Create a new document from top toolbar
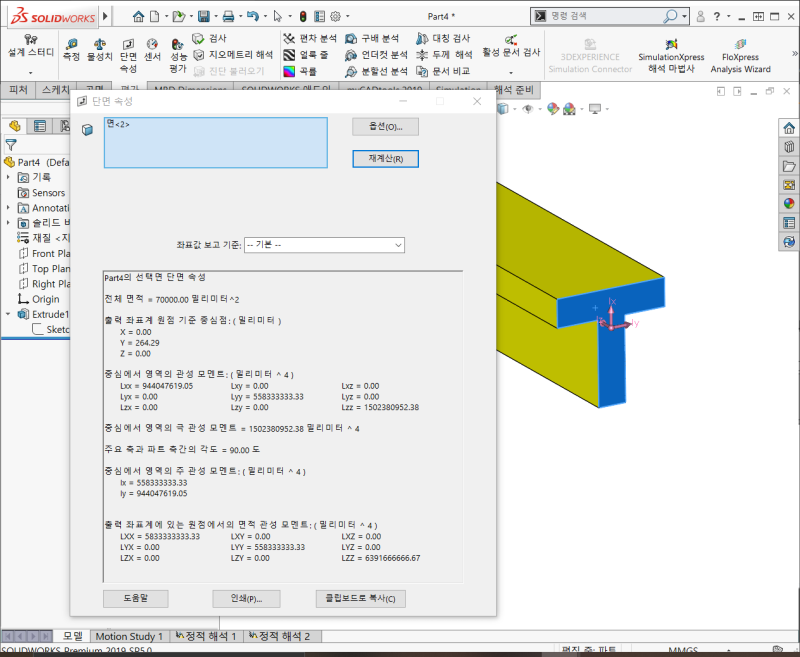The width and height of the screenshot is (800, 657). pos(155,16)
